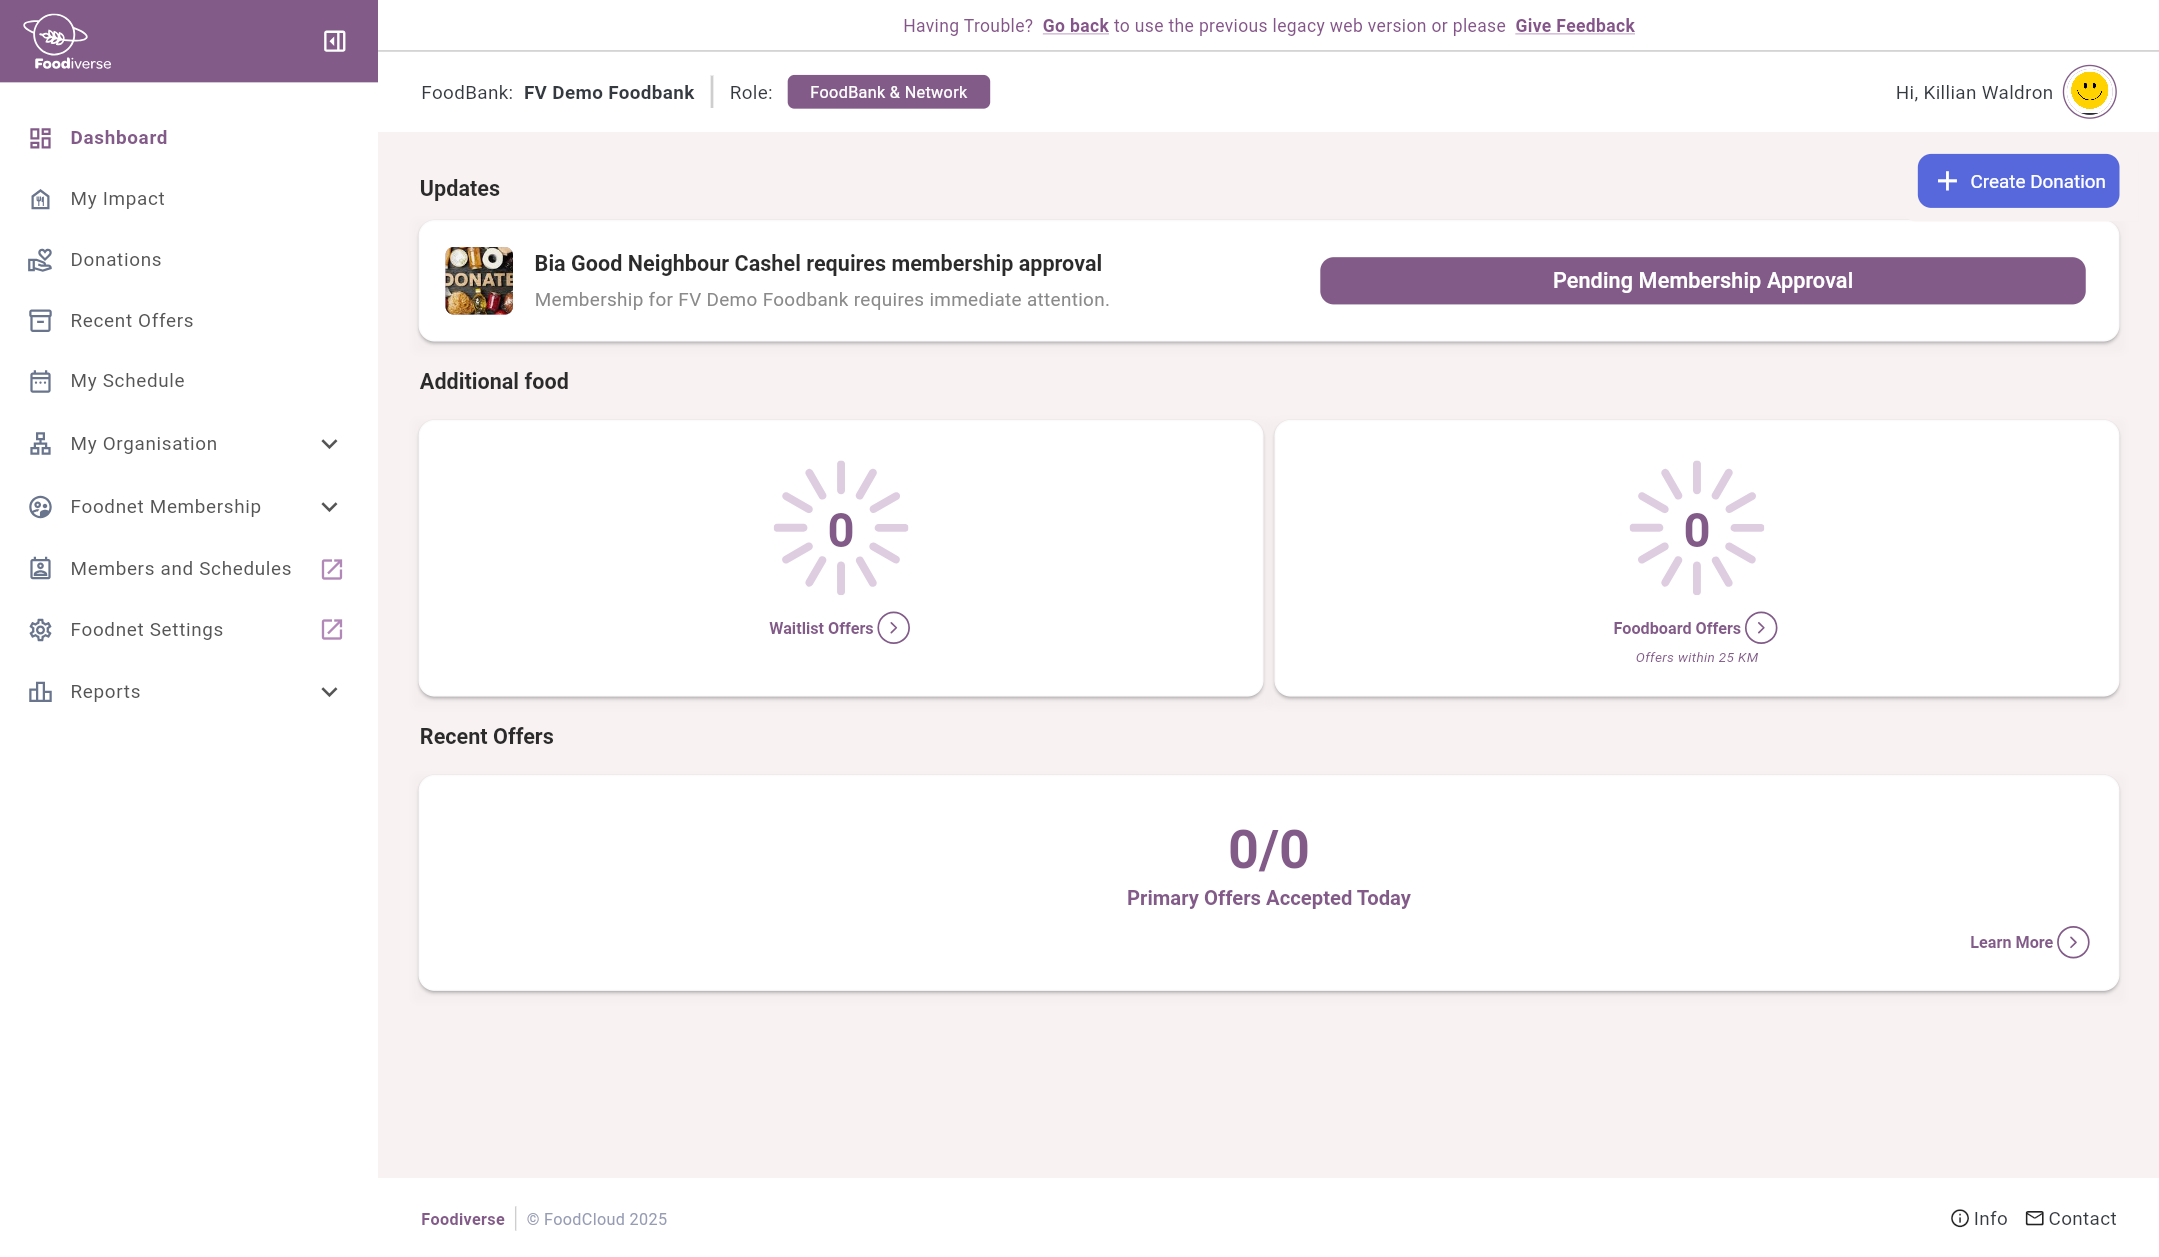This screenshot has width=2159, height=1257.
Task: Expand the My Organisation submenu chevron
Action: 329,444
